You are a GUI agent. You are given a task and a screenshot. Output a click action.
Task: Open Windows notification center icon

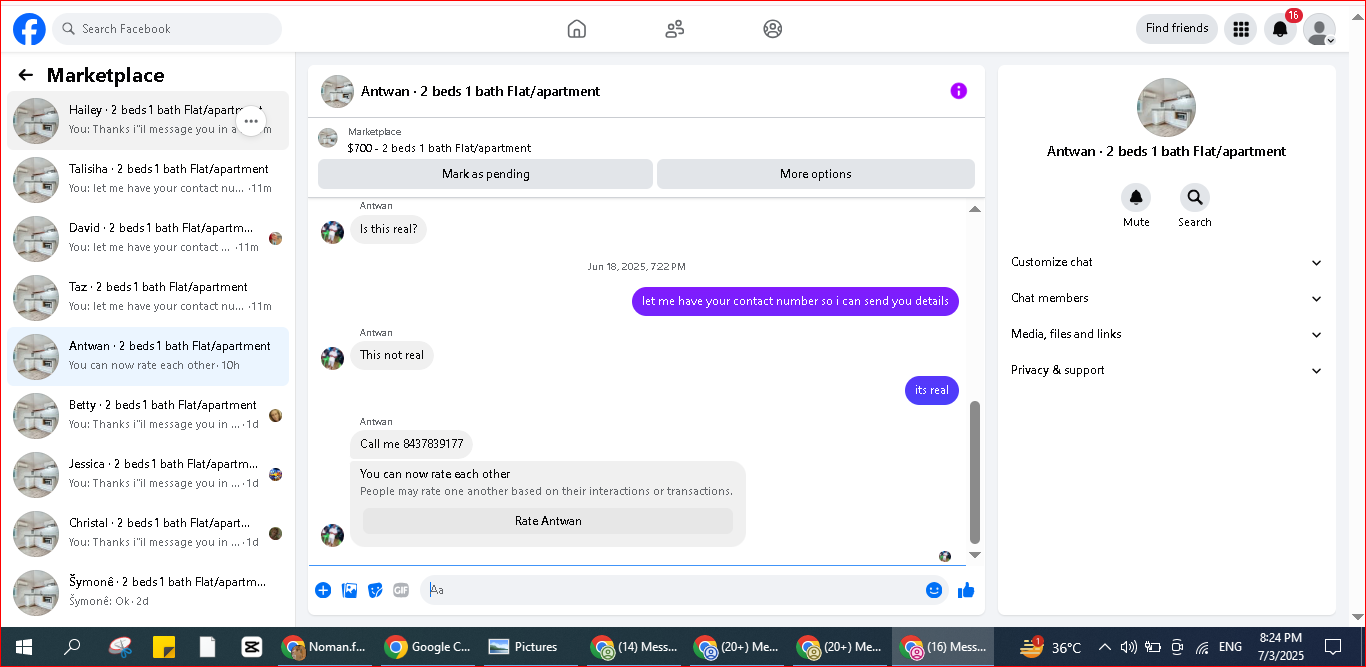pos(1332,647)
